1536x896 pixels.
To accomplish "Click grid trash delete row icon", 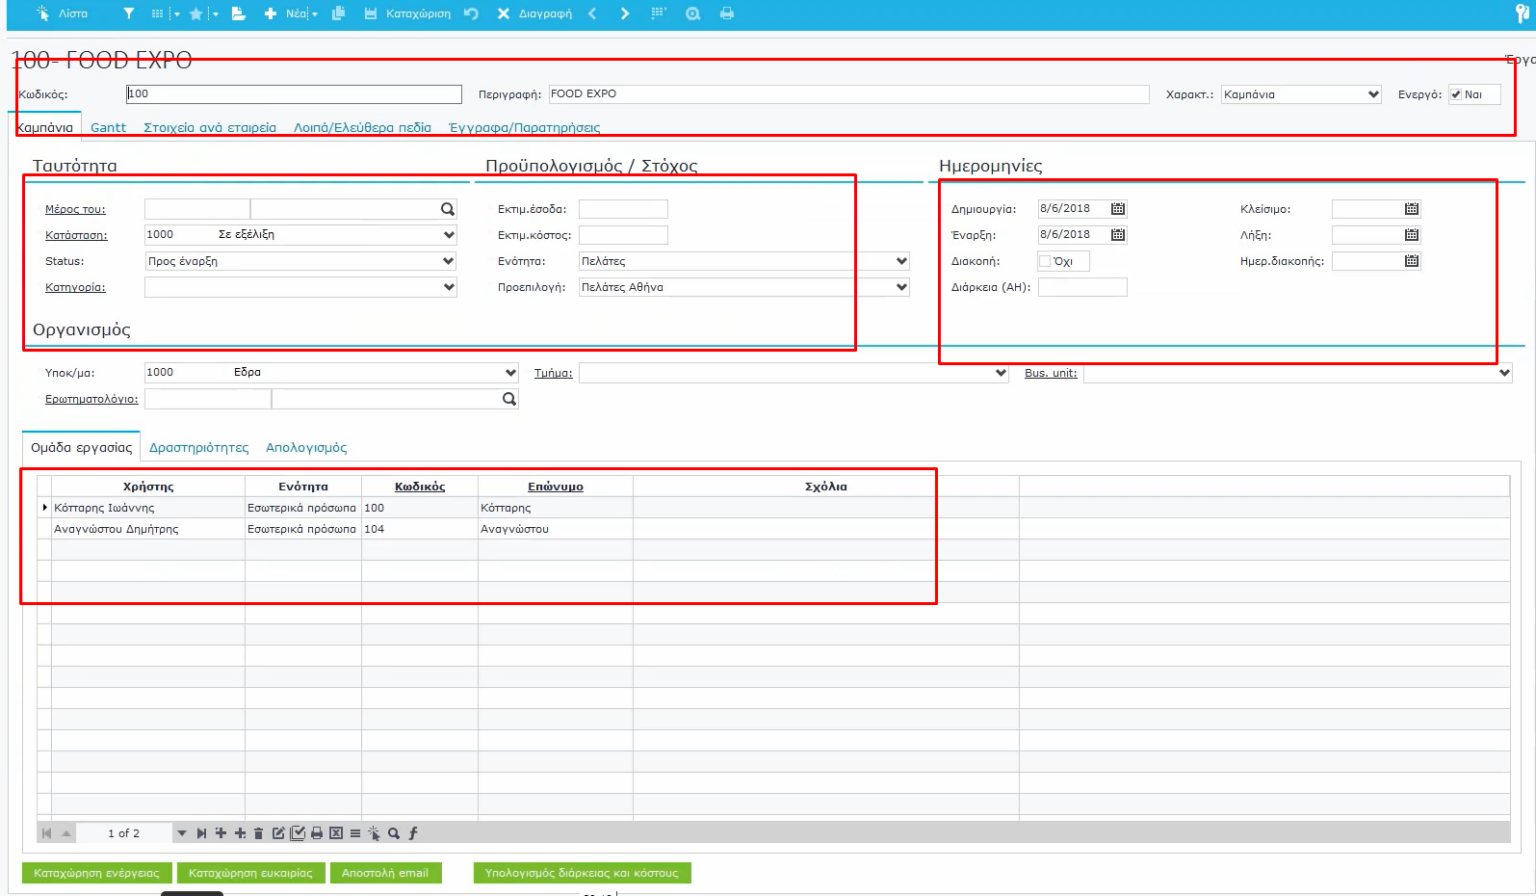I will coord(258,833).
